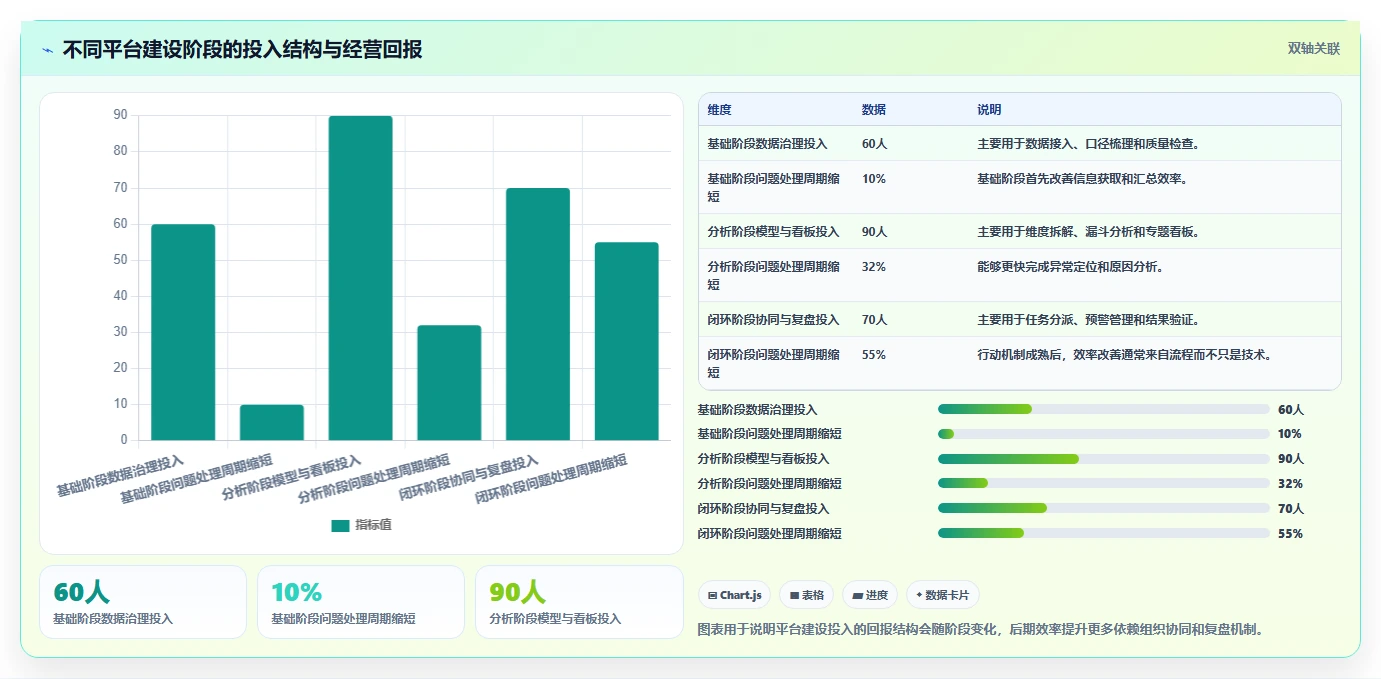1381x679 pixels.
Task: Click table cell 基础阶段数据治理投入
Action: (767, 144)
